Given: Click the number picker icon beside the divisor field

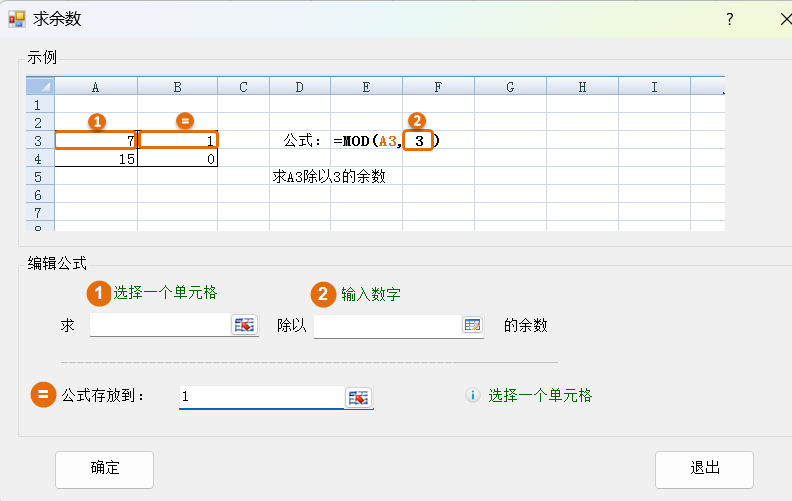Looking at the screenshot, I should [472, 325].
